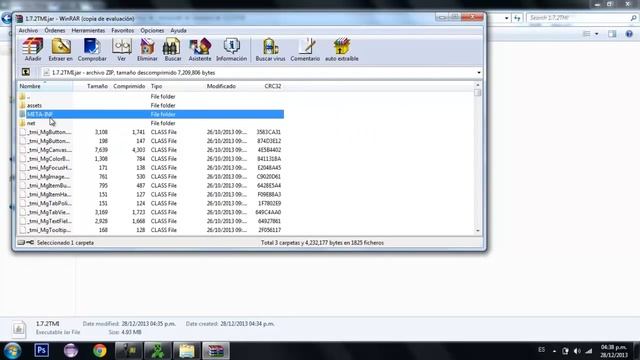
Task: Open the Órdenes menu
Action: (55, 31)
